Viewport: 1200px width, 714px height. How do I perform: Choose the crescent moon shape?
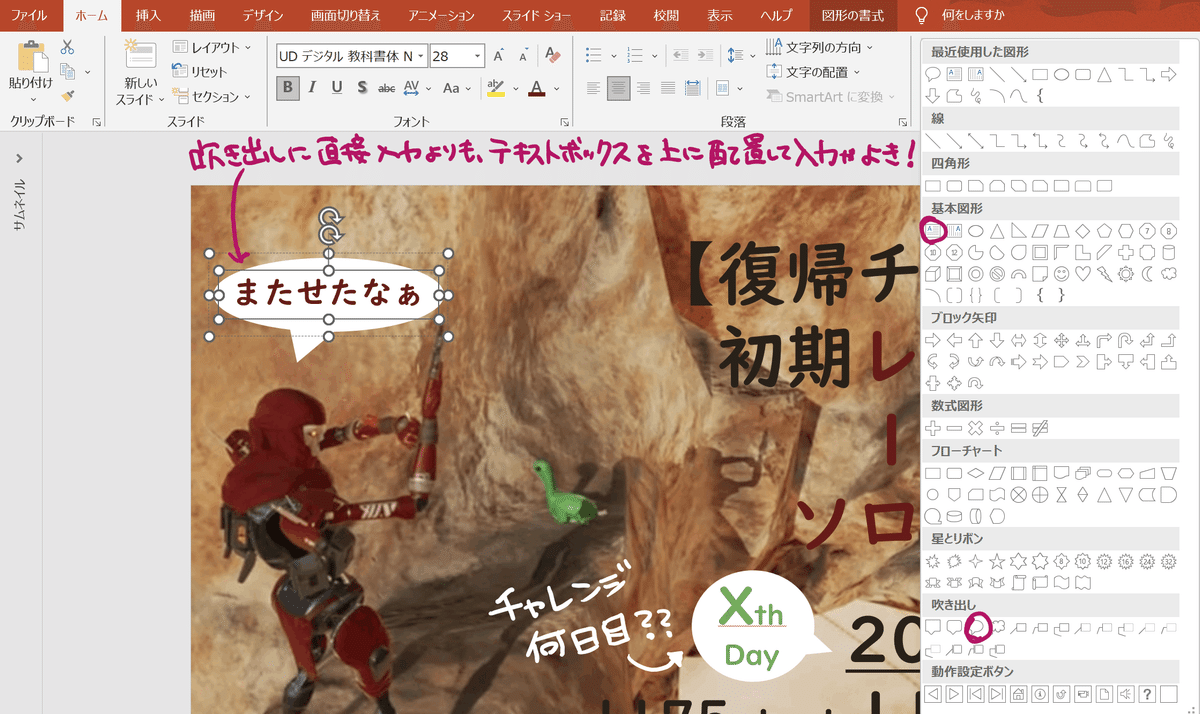[1147, 273]
